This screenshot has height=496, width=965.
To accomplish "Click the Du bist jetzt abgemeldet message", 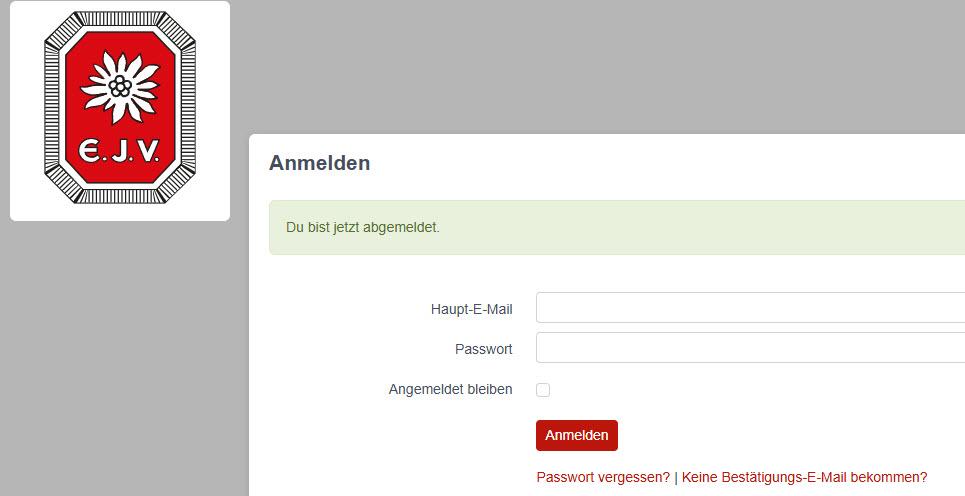I will coord(362,227).
